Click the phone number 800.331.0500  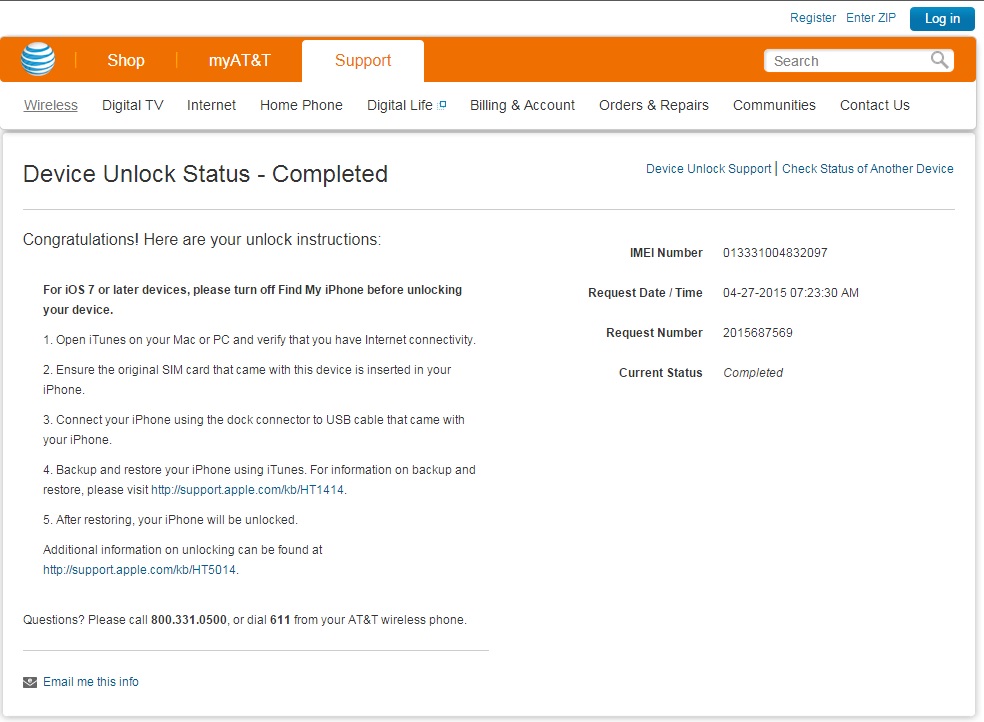[189, 620]
